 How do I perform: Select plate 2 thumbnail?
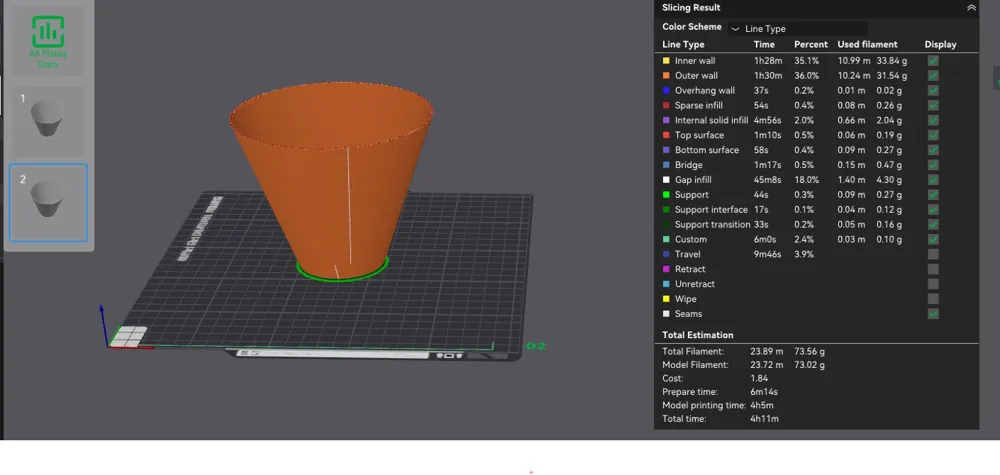[48, 203]
